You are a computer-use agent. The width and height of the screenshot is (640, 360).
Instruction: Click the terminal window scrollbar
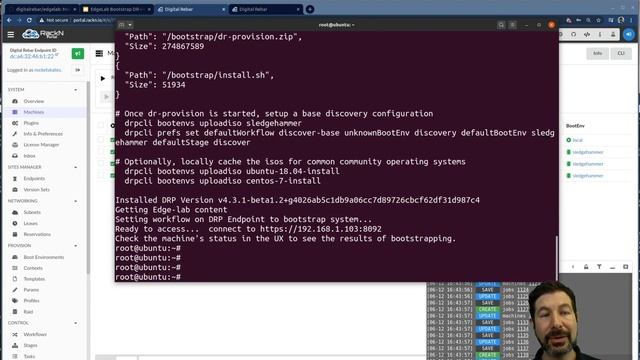(x=556, y=257)
